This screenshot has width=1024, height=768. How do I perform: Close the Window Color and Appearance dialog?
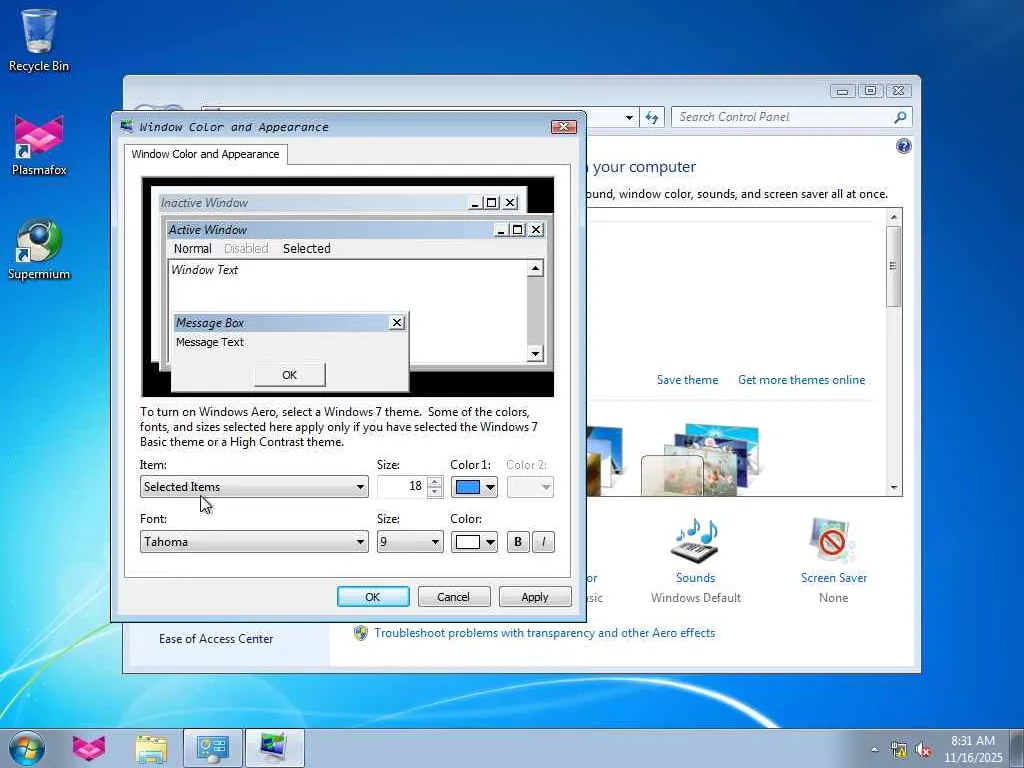click(564, 127)
